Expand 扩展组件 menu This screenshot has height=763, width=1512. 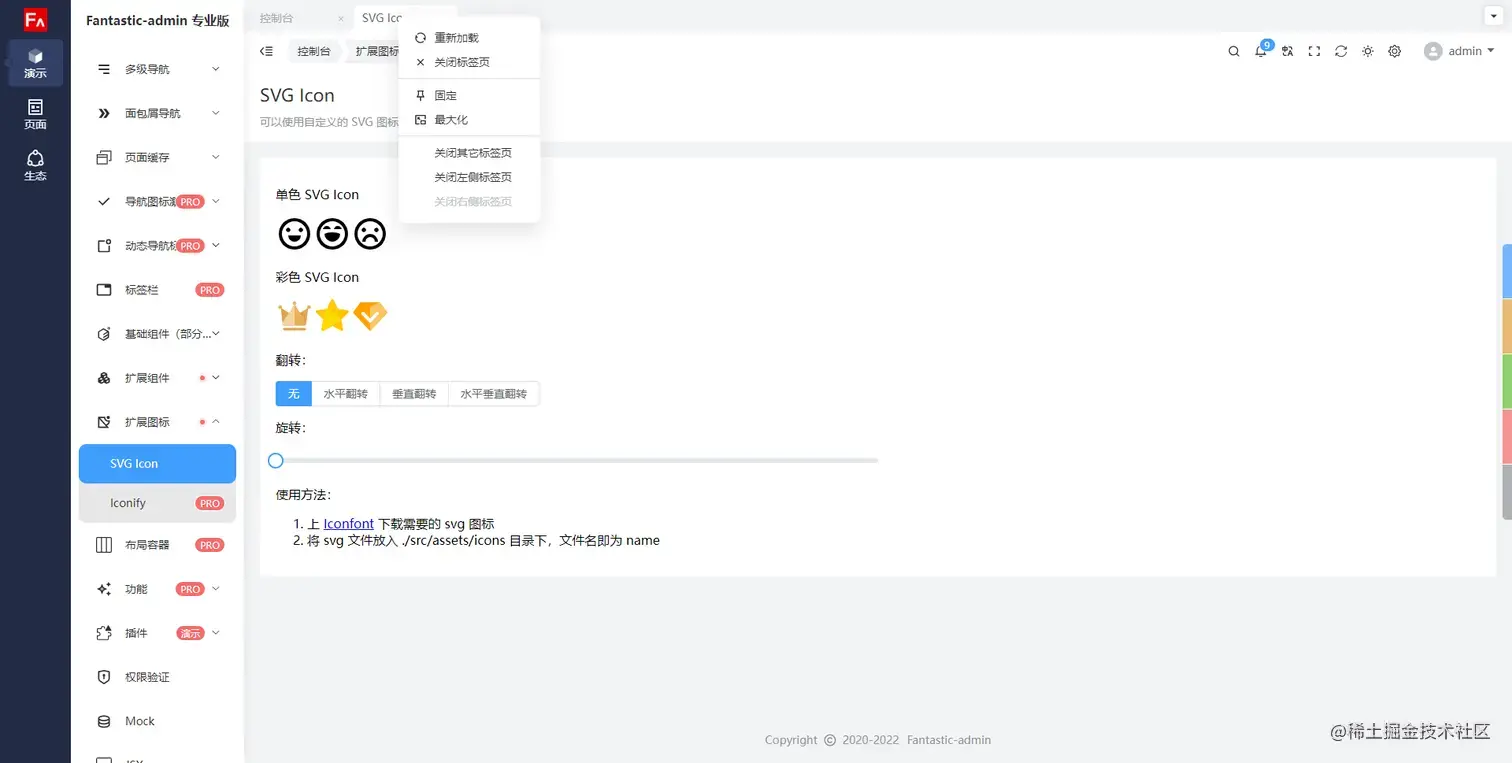pyautogui.click(x=160, y=377)
